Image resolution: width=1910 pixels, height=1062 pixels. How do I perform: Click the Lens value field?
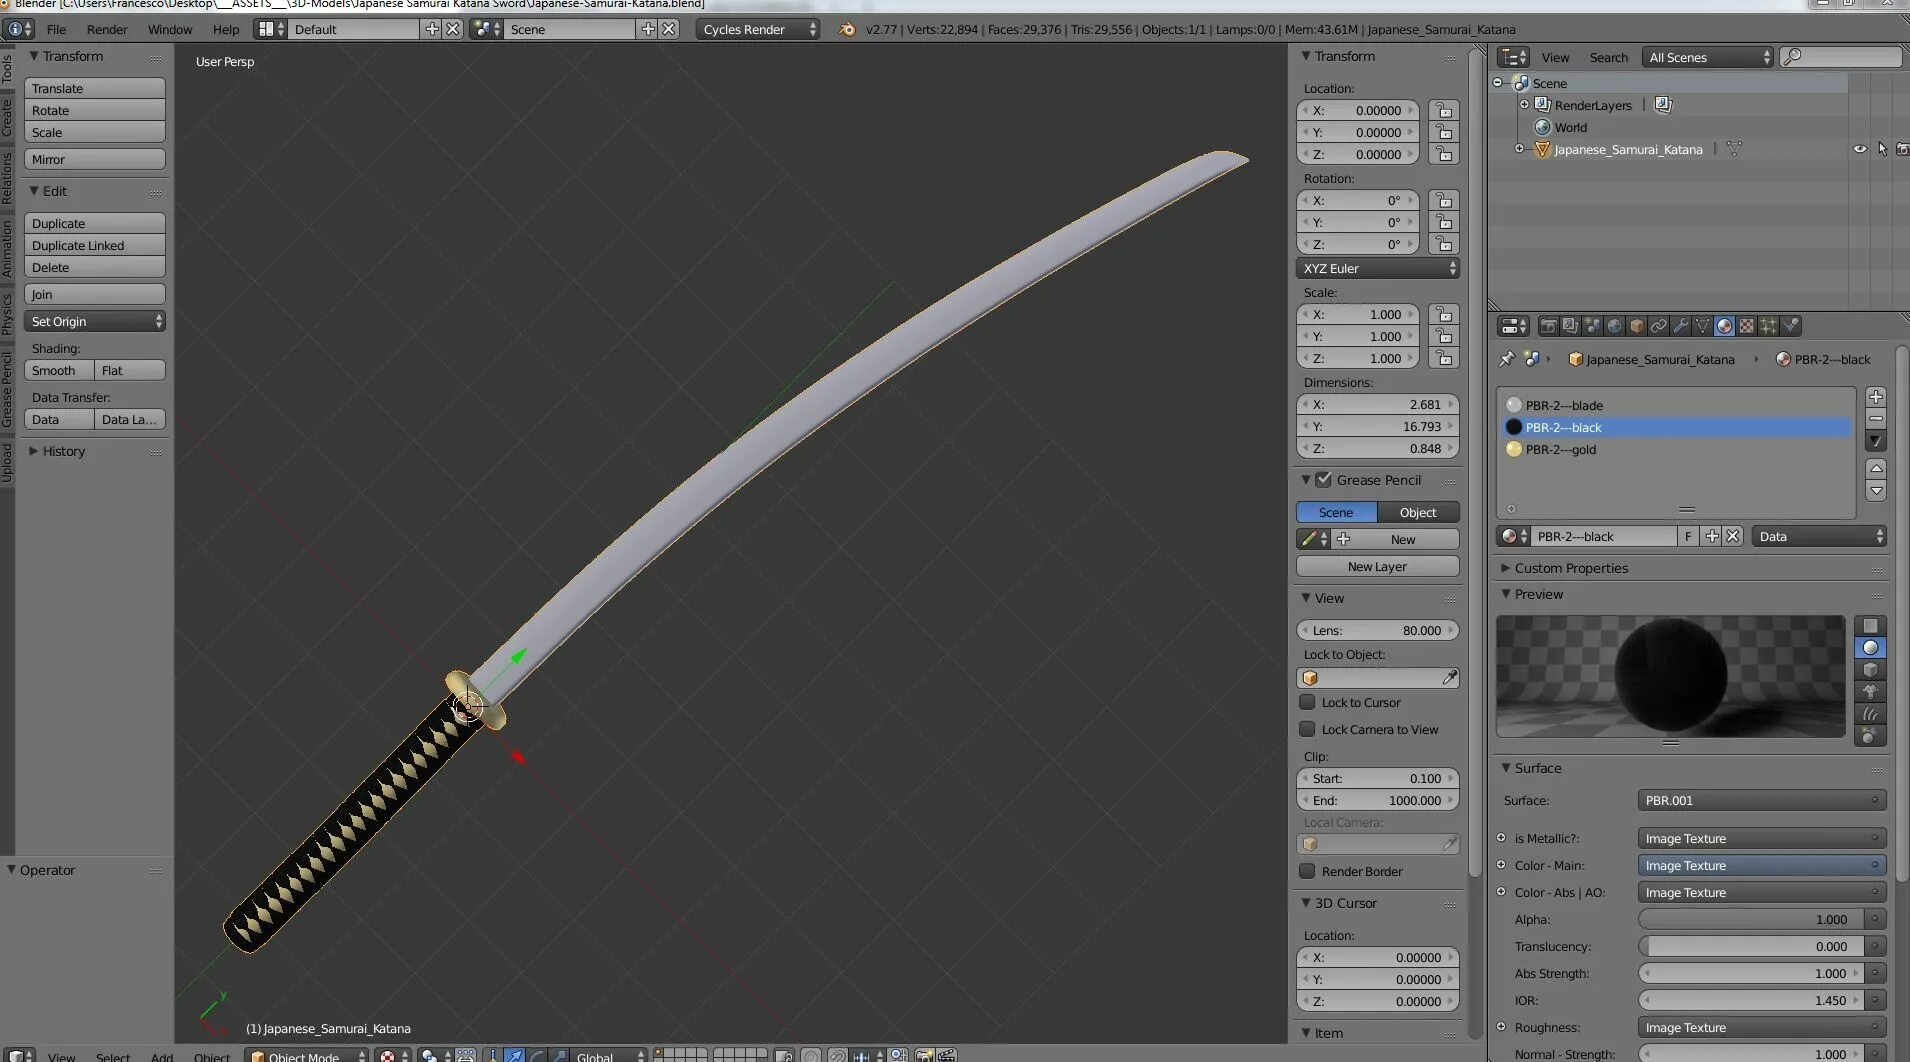click(1378, 630)
